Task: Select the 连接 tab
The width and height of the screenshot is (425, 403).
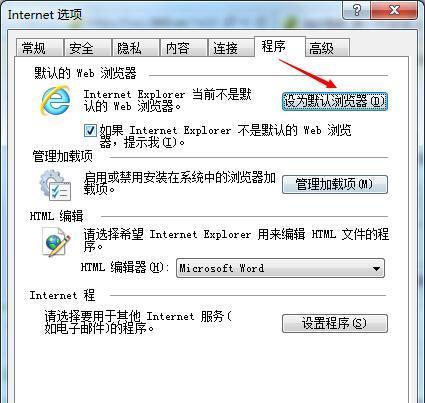Action: pyautogui.click(x=225, y=48)
